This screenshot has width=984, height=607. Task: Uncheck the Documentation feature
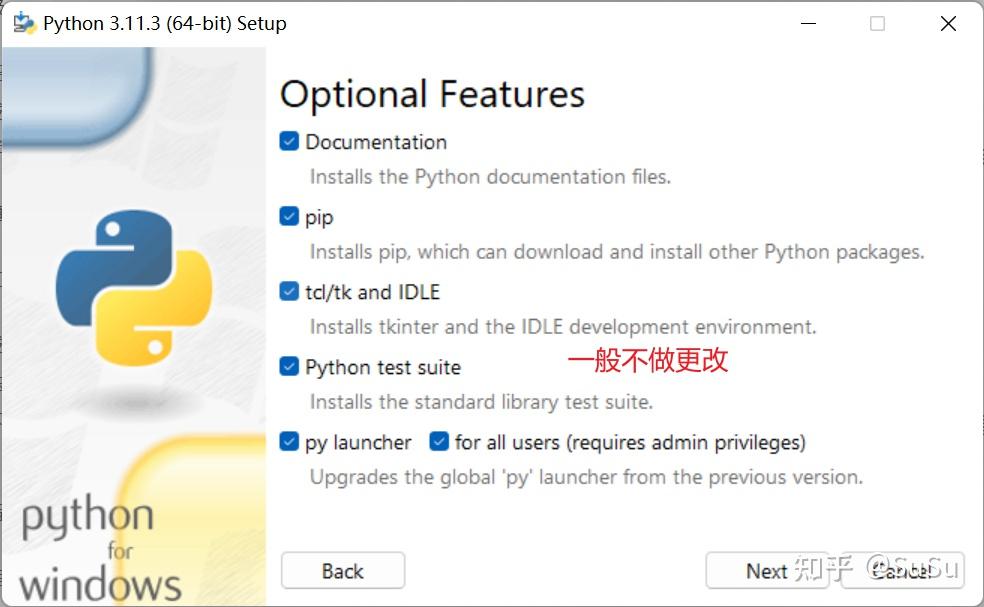(x=288, y=141)
